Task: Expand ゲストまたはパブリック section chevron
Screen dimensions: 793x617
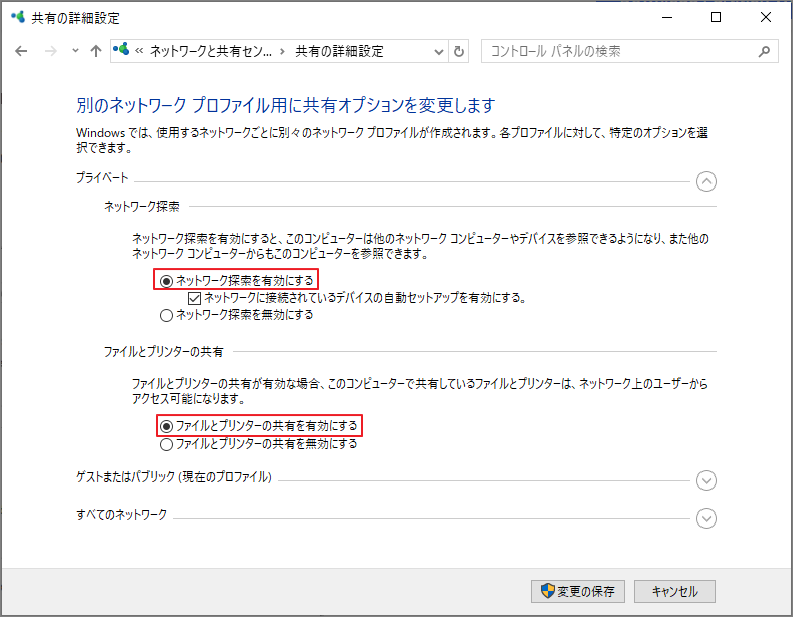Action: click(x=706, y=480)
